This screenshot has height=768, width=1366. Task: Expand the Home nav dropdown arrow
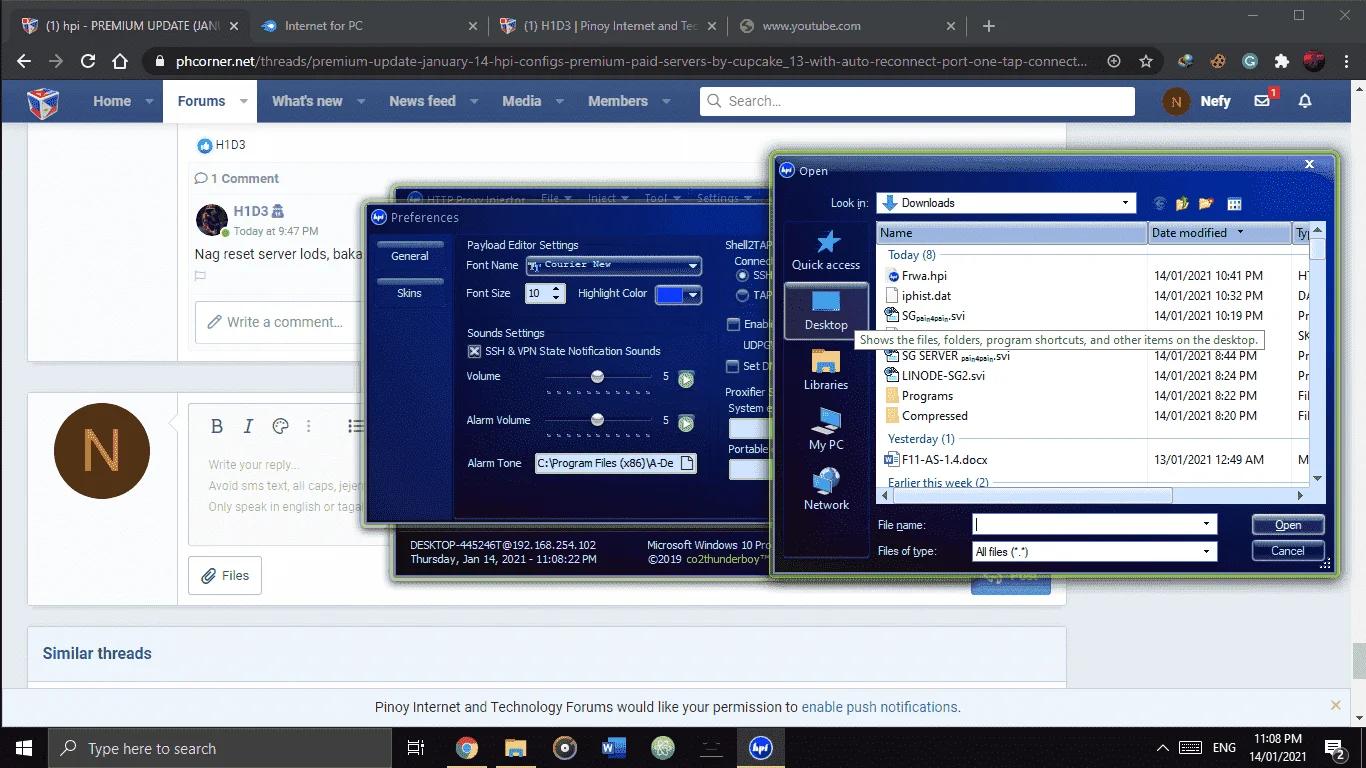[149, 102]
